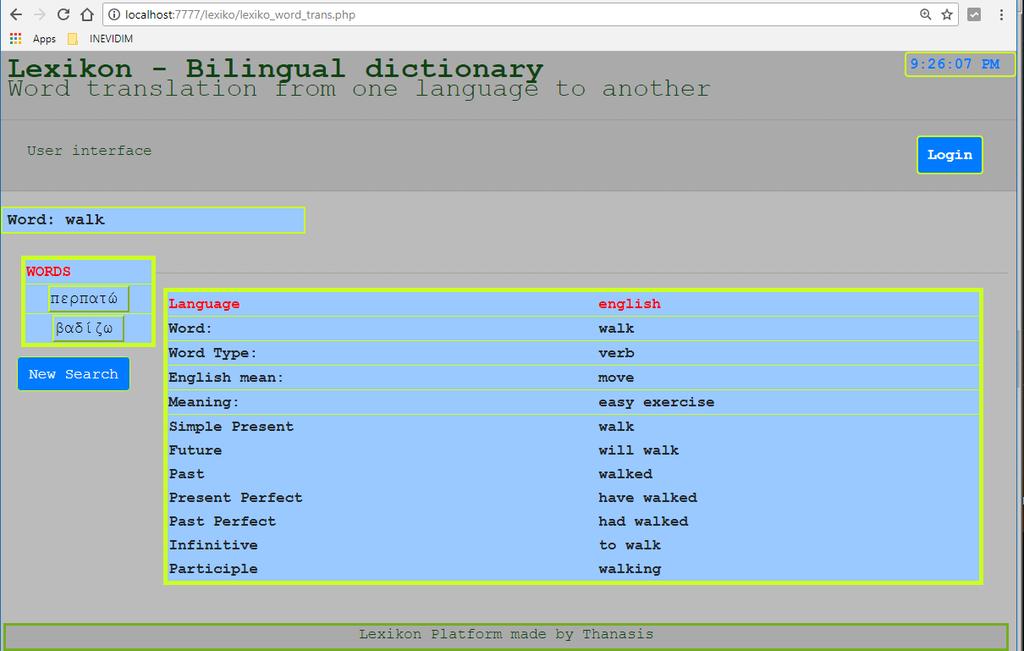The image size is (1024, 651).
Task: Click the User interface label
Action: point(89,150)
